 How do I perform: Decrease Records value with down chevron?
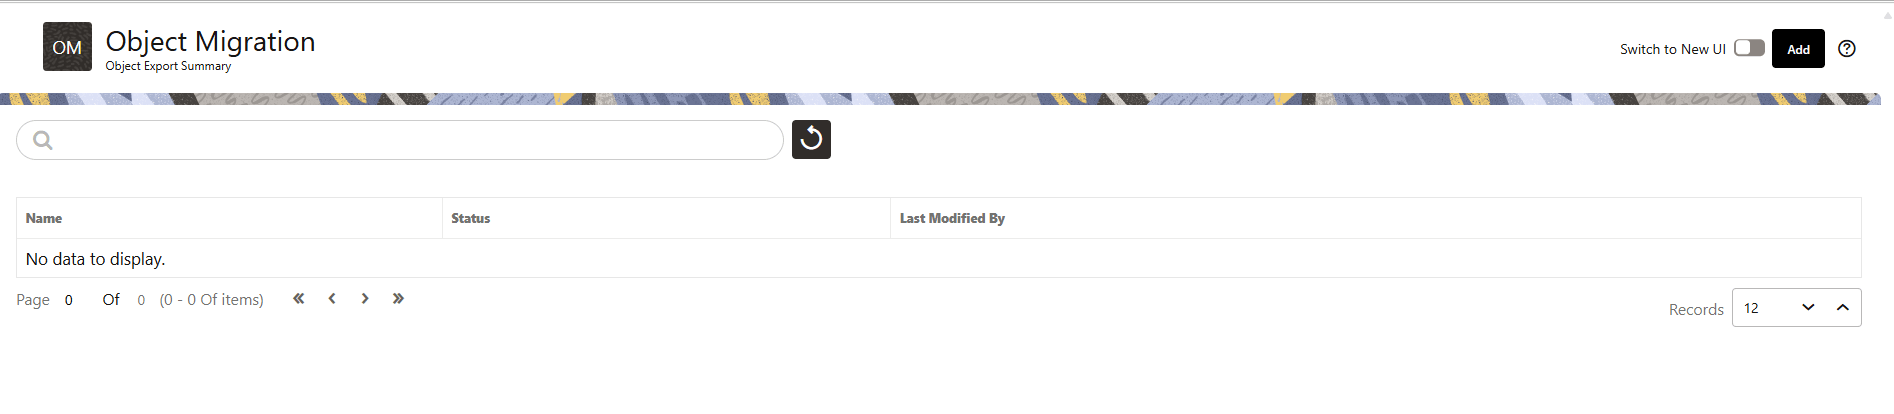click(x=1808, y=308)
